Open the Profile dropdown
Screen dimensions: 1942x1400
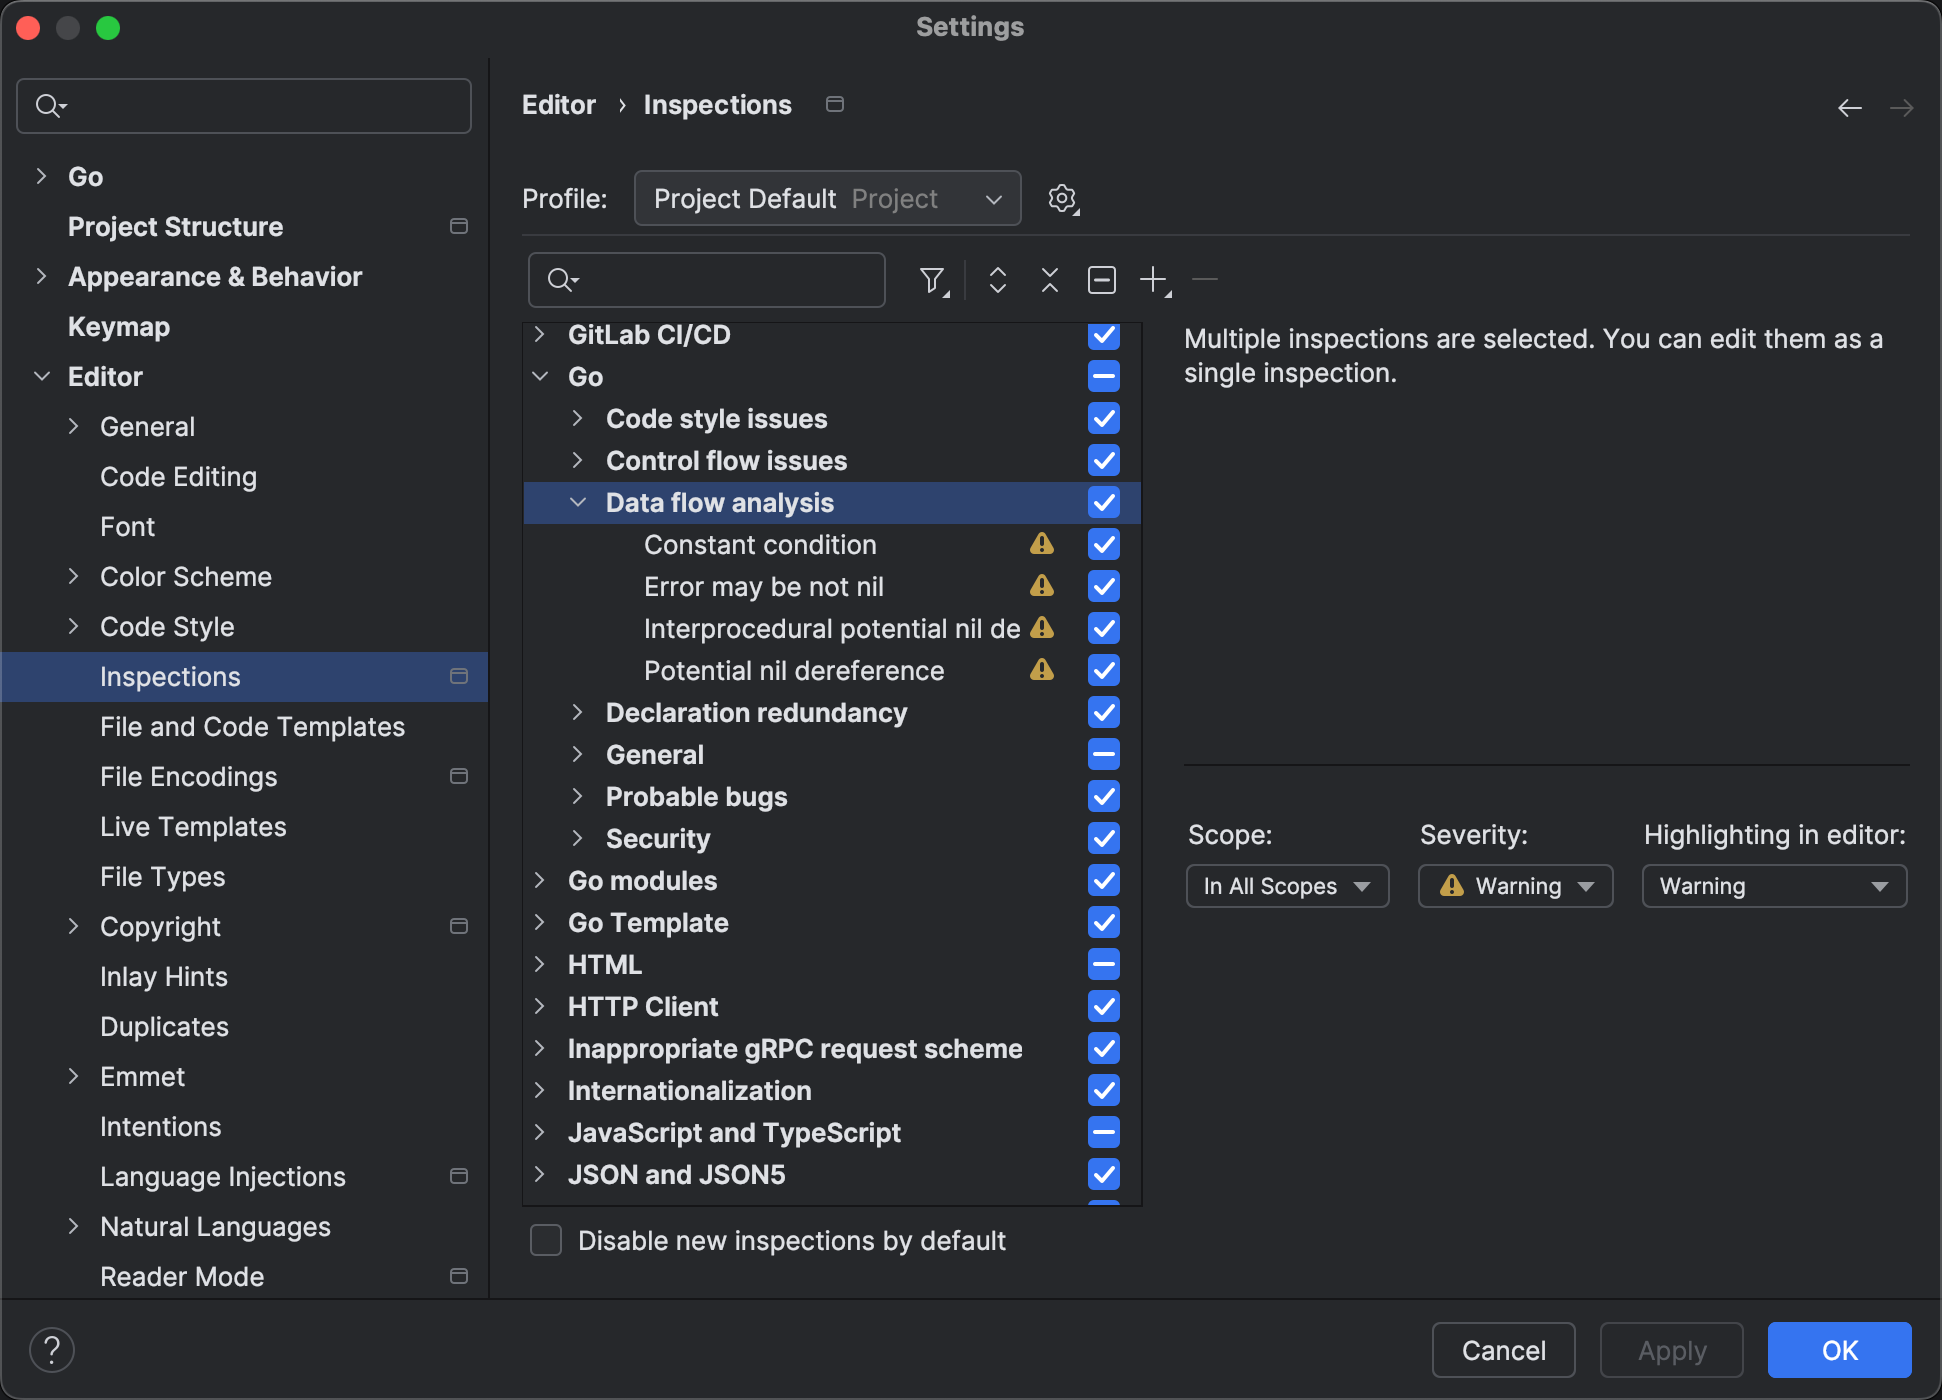827,199
